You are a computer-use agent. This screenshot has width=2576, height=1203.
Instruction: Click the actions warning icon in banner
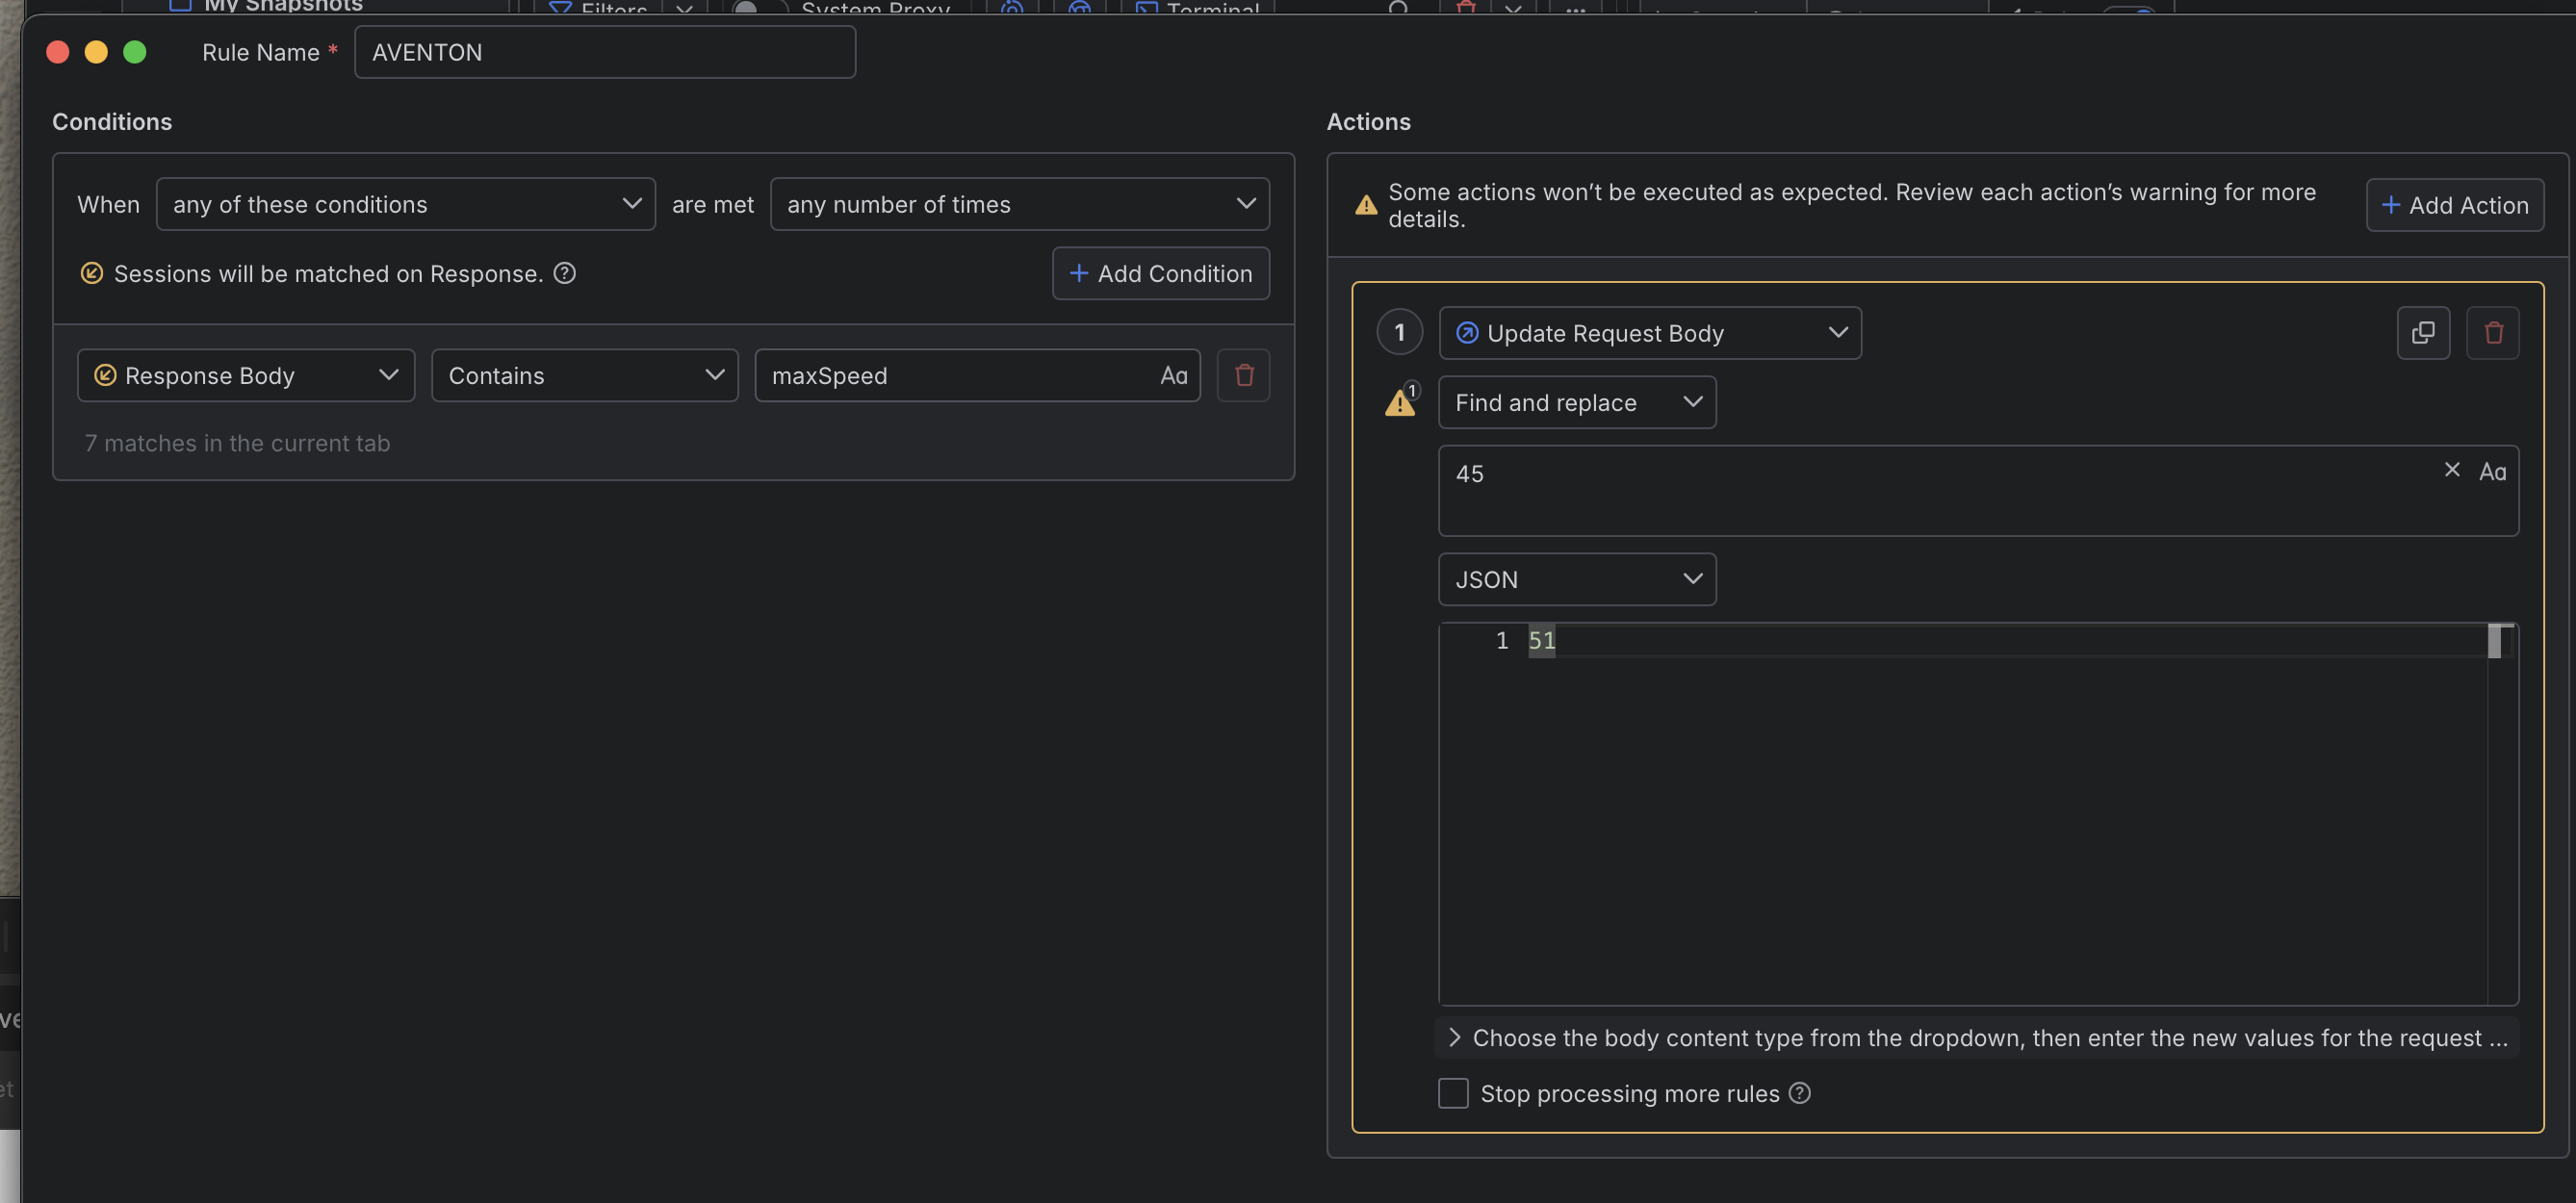pyautogui.click(x=1365, y=206)
